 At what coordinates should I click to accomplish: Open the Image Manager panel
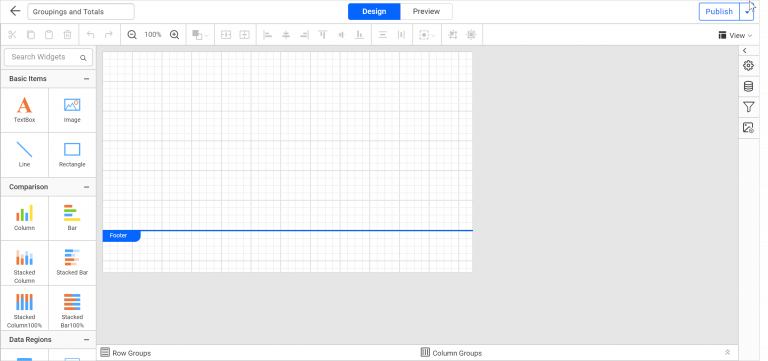(748, 127)
